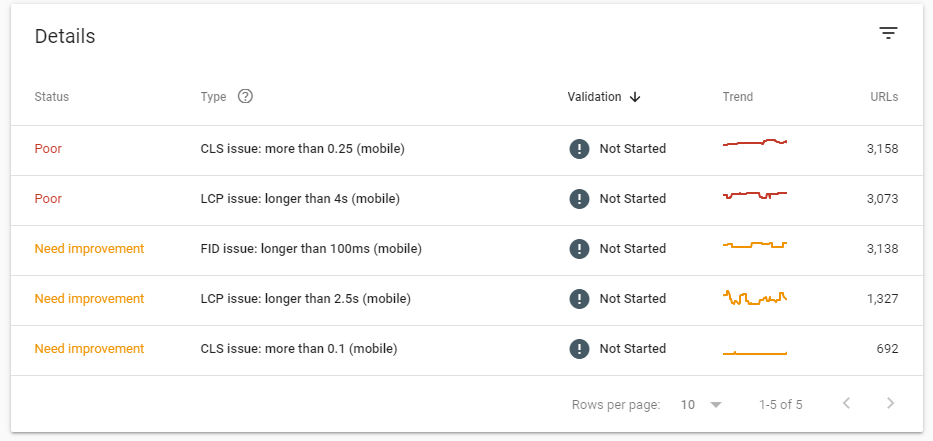Screen dimensions: 933x441
Task: Open CLS issue: more than 0.25 (mobile)
Action: point(302,149)
